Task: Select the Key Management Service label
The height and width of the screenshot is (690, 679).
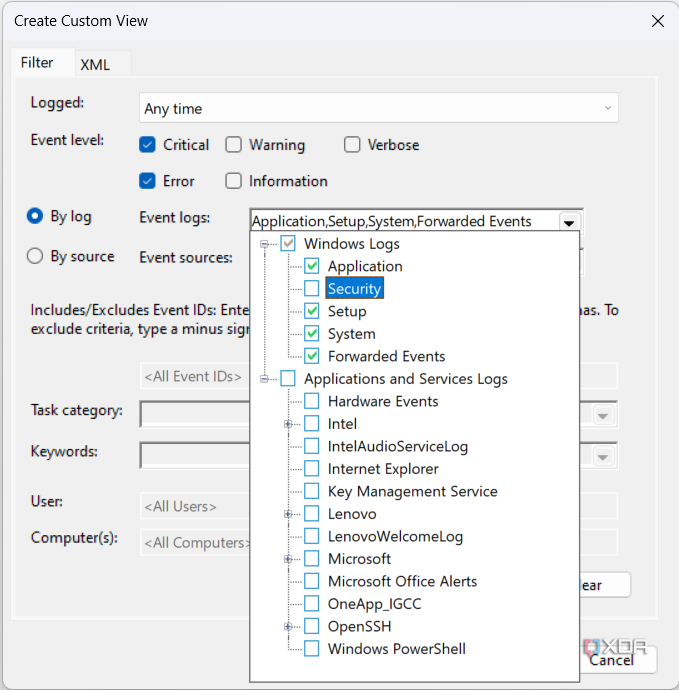Action: click(412, 491)
